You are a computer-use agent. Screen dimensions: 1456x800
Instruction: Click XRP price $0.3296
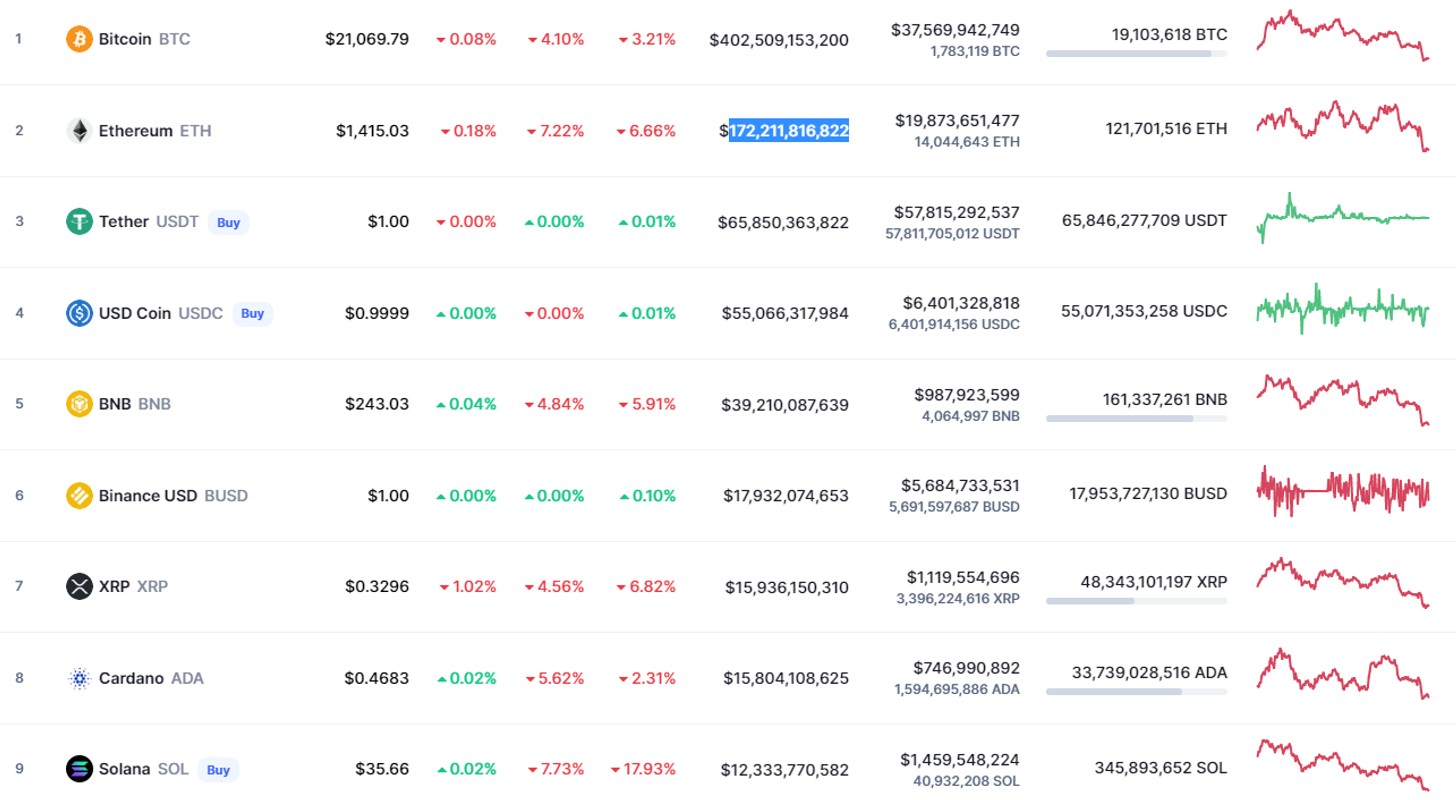[376, 587]
